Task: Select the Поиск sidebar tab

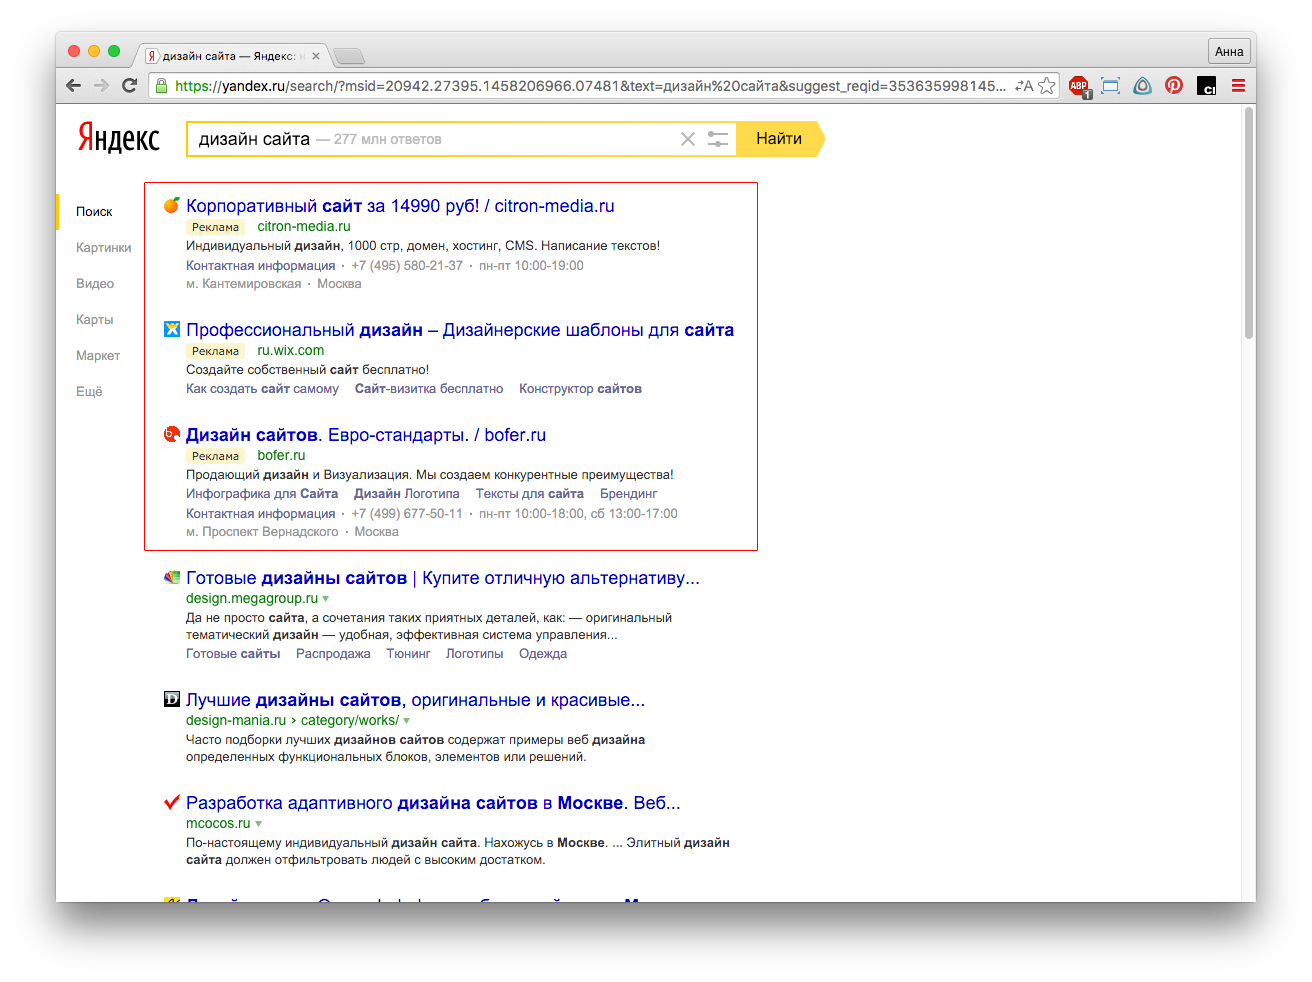Action: [x=94, y=211]
